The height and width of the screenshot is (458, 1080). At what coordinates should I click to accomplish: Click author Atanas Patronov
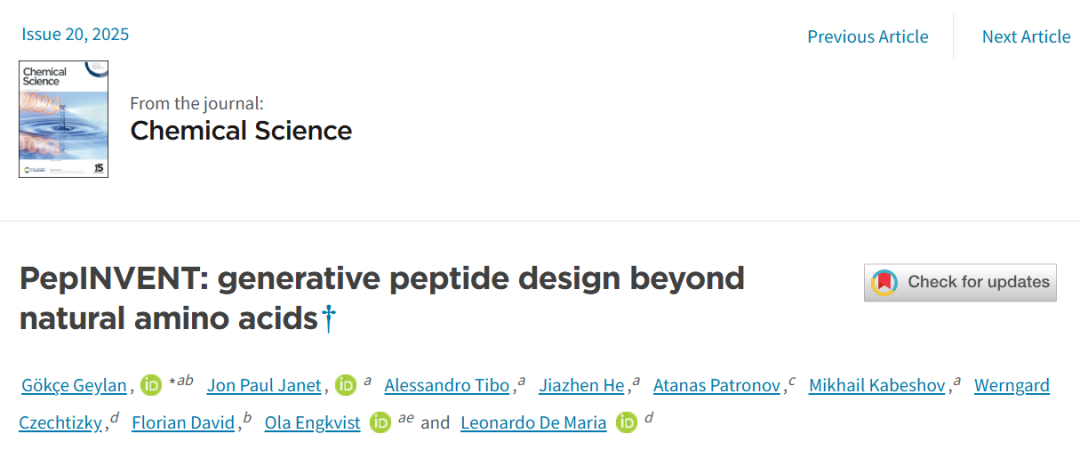pyautogui.click(x=716, y=386)
